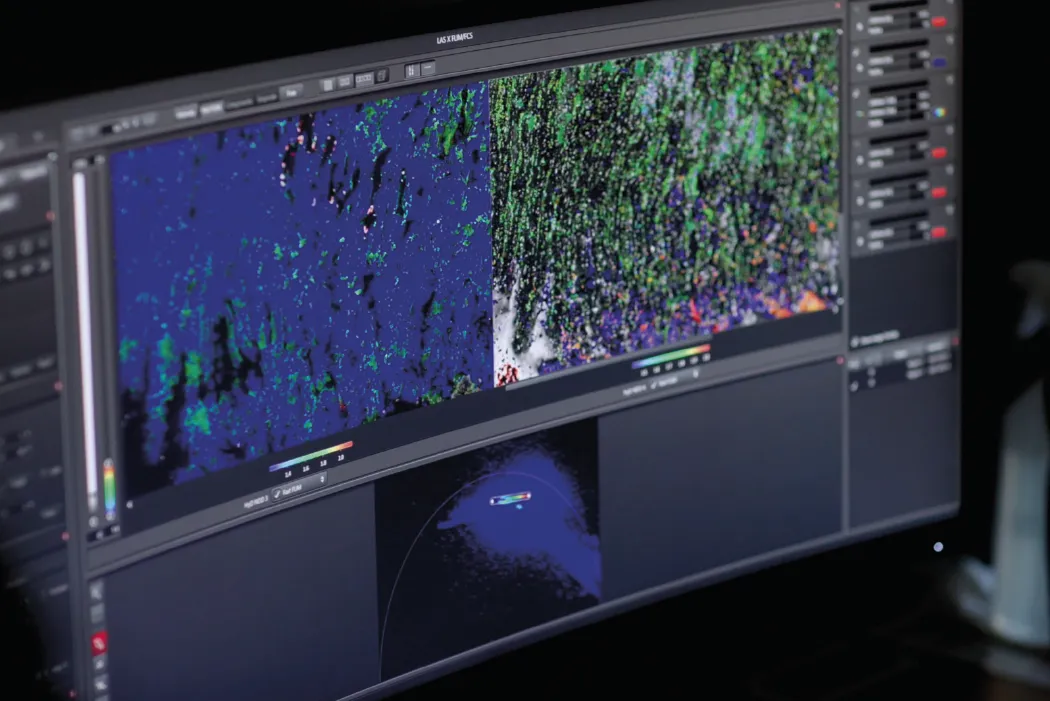Expand the section header below the channel list

pyautogui.click(x=857, y=342)
